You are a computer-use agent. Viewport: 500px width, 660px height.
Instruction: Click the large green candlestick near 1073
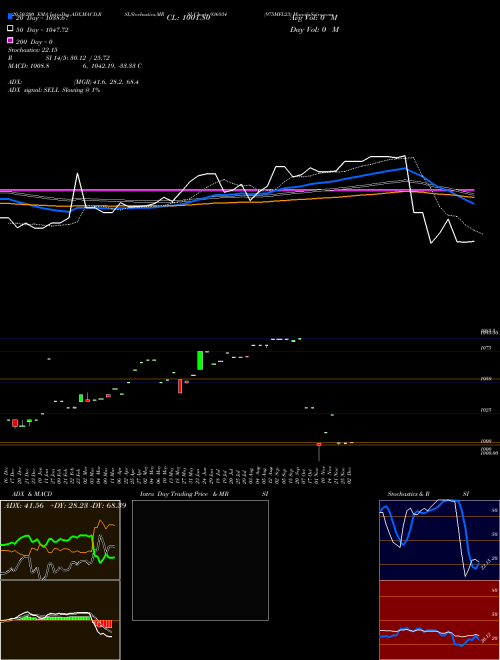pyautogui.click(x=200, y=360)
